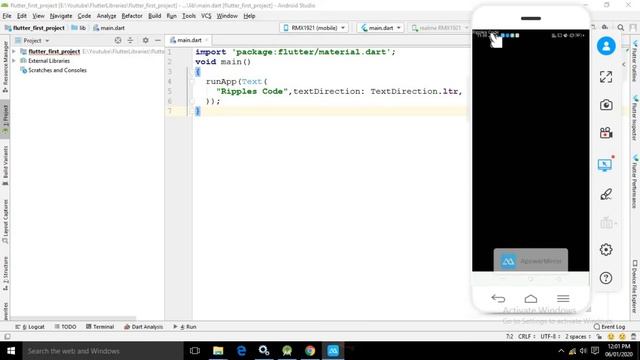Open Google Chrome from taskbar
This screenshot has width=640, height=360.
[310, 351]
